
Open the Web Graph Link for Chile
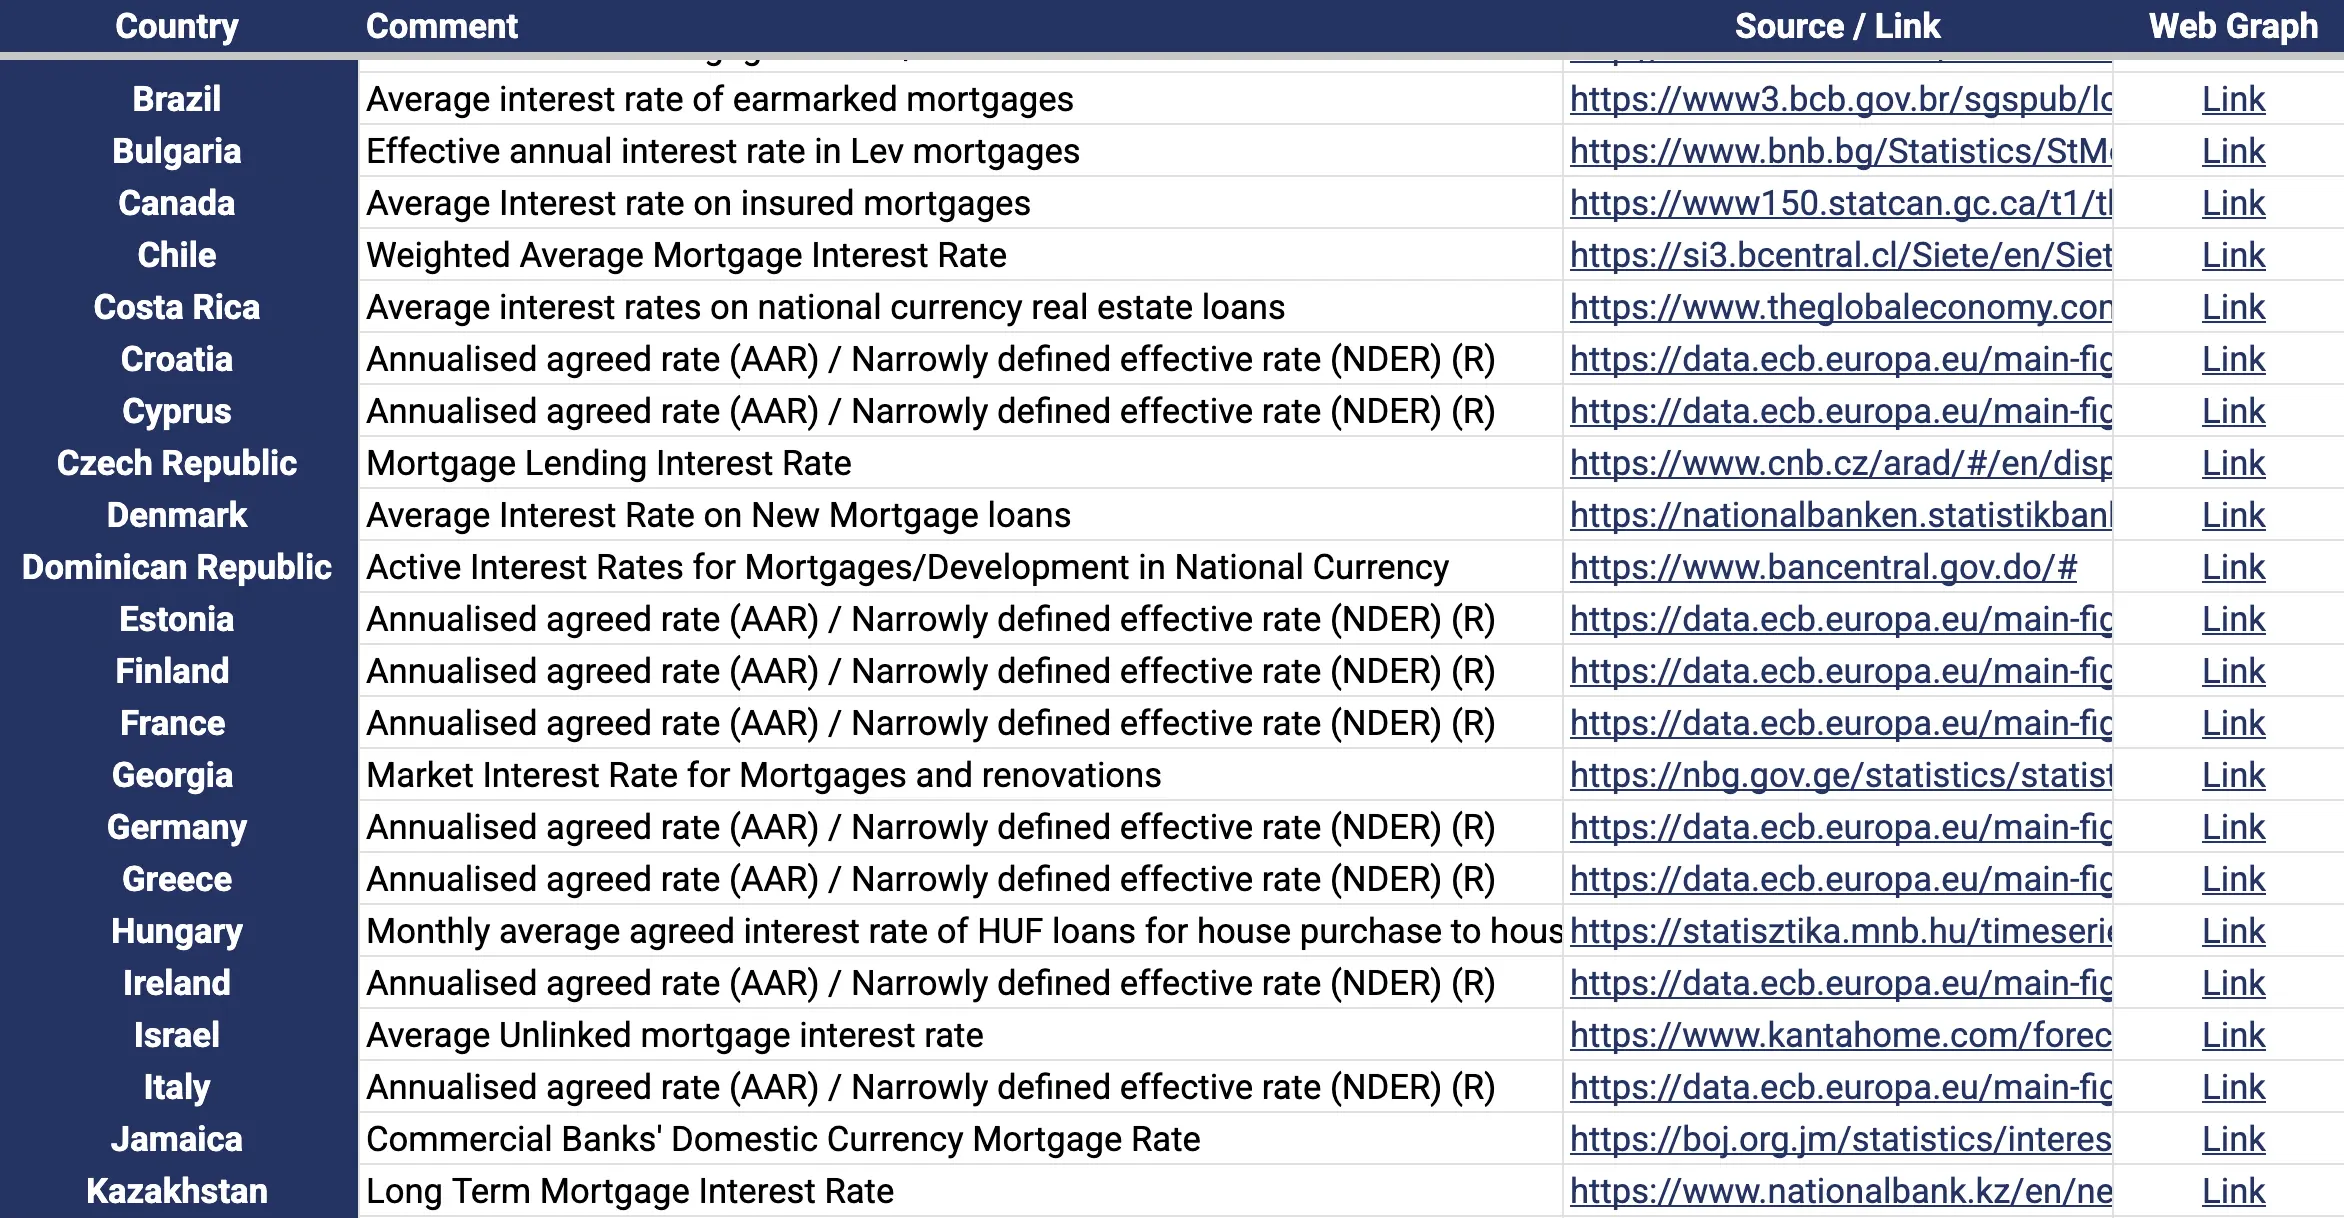click(2234, 255)
